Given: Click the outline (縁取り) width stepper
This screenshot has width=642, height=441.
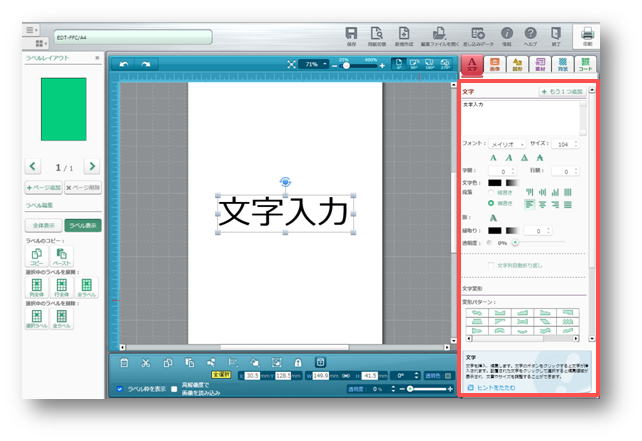Looking at the screenshot, I should click(549, 231).
